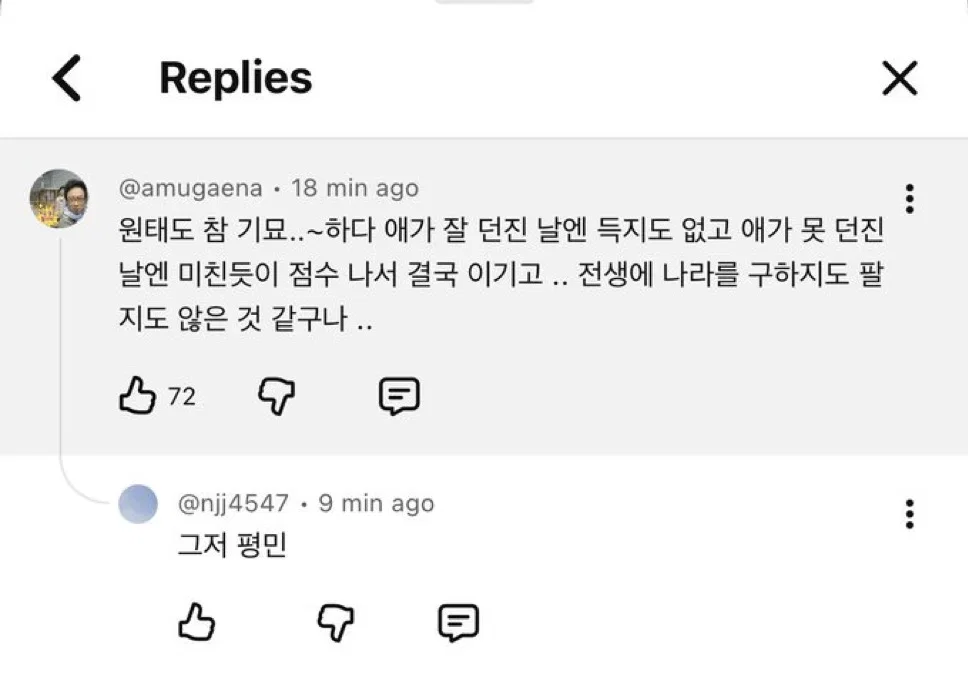Screen dimensions: 968x698
Task: Dislike the comment by @amugaena
Action: tap(276, 396)
